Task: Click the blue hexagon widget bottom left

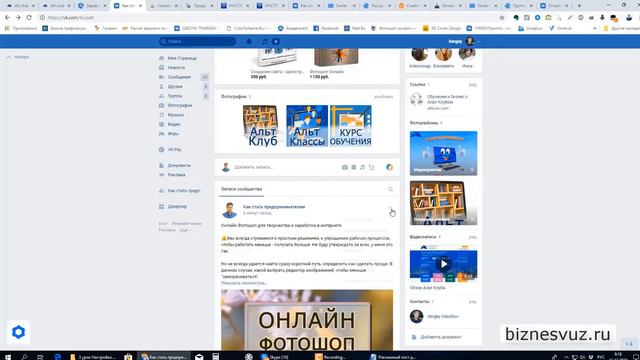Action: [18, 332]
